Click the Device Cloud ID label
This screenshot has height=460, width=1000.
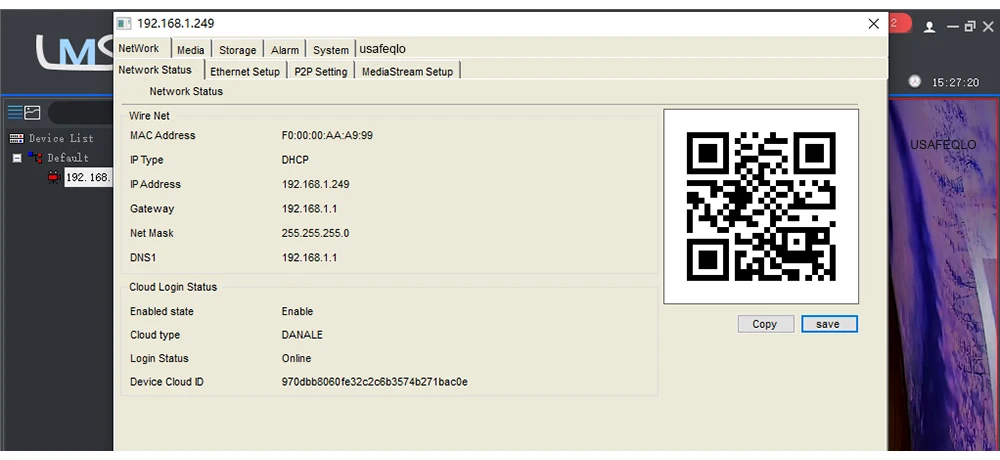click(166, 382)
